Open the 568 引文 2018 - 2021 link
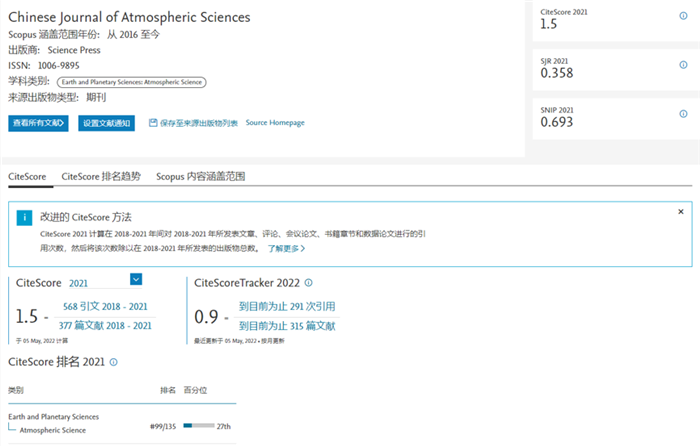This screenshot has width=700, height=446. (105, 306)
